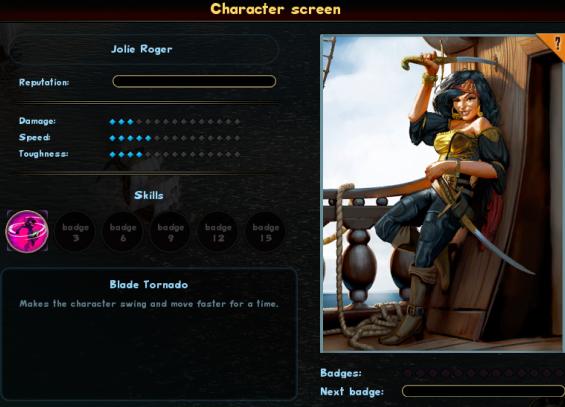Click the locked badge 15 skill slot
The height and width of the screenshot is (407, 565).
tap(266, 232)
